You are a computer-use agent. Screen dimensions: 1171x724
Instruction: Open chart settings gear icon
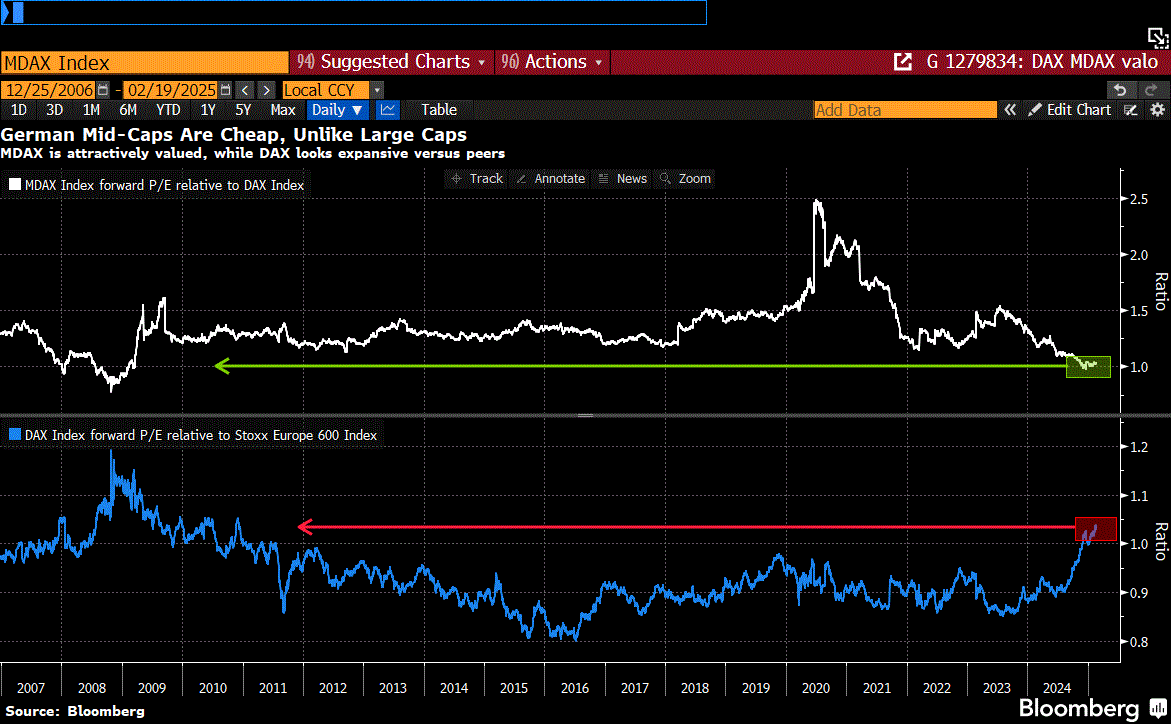coord(1158,110)
